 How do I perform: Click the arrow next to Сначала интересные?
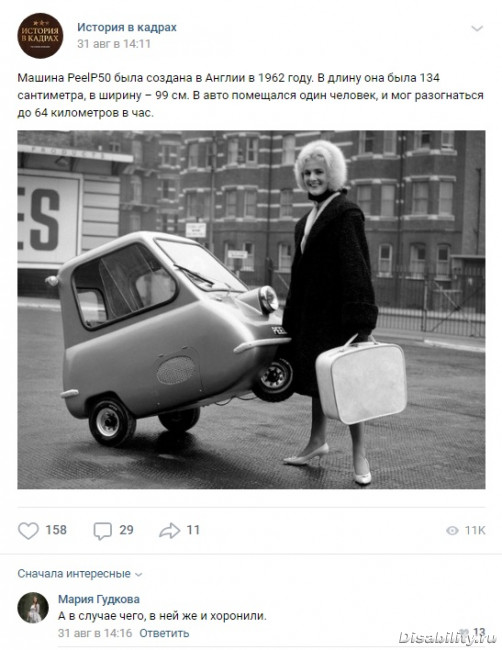pos(139,575)
